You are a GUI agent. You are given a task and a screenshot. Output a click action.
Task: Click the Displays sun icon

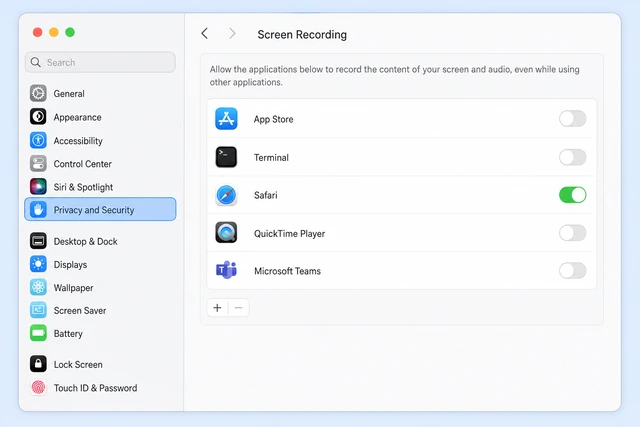click(38, 264)
